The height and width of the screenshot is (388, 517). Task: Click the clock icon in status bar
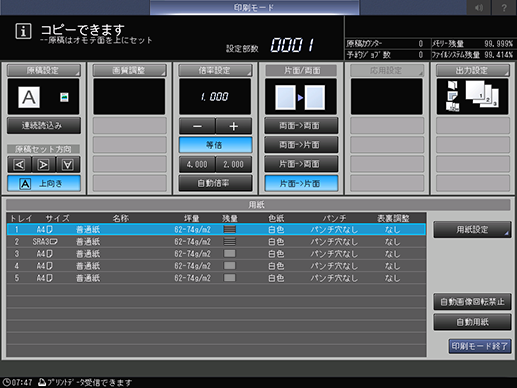pos(6,382)
